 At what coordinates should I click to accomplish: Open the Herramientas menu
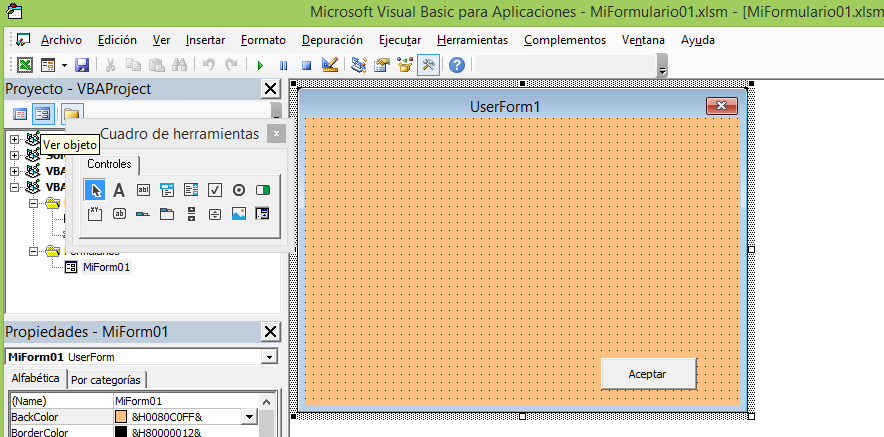[472, 40]
